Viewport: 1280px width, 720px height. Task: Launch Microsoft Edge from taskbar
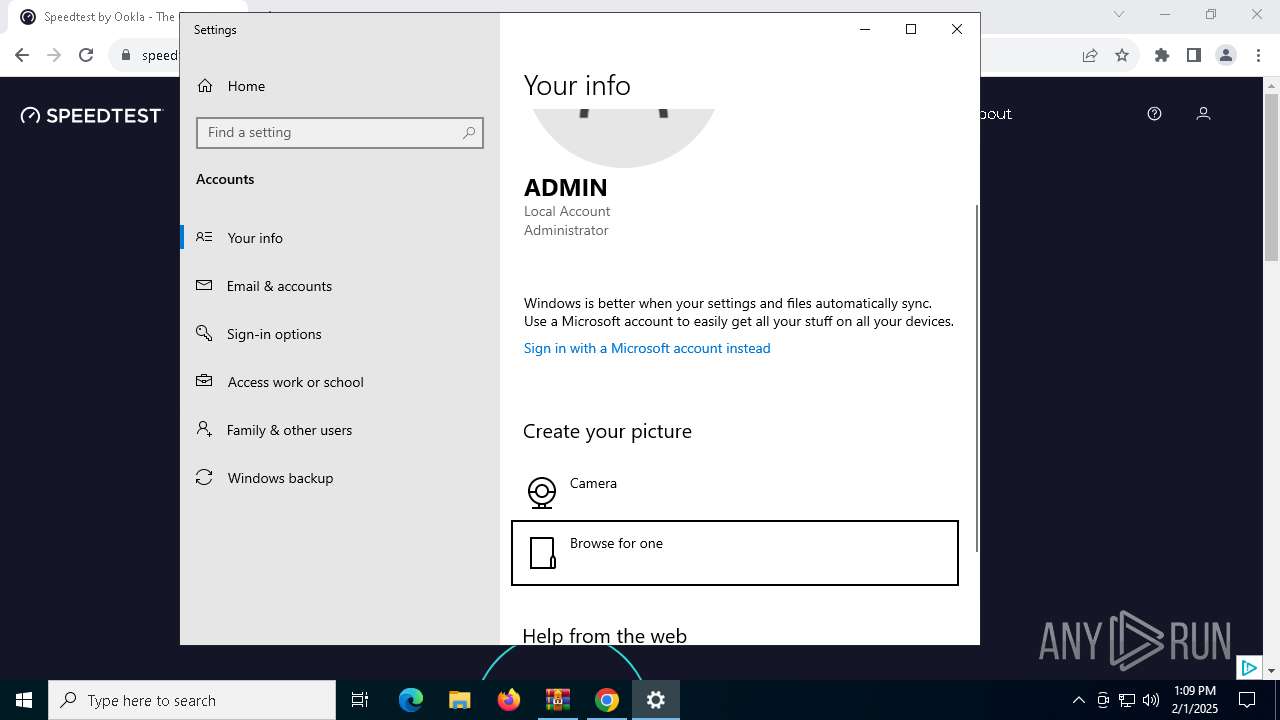click(x=411, y=700)
